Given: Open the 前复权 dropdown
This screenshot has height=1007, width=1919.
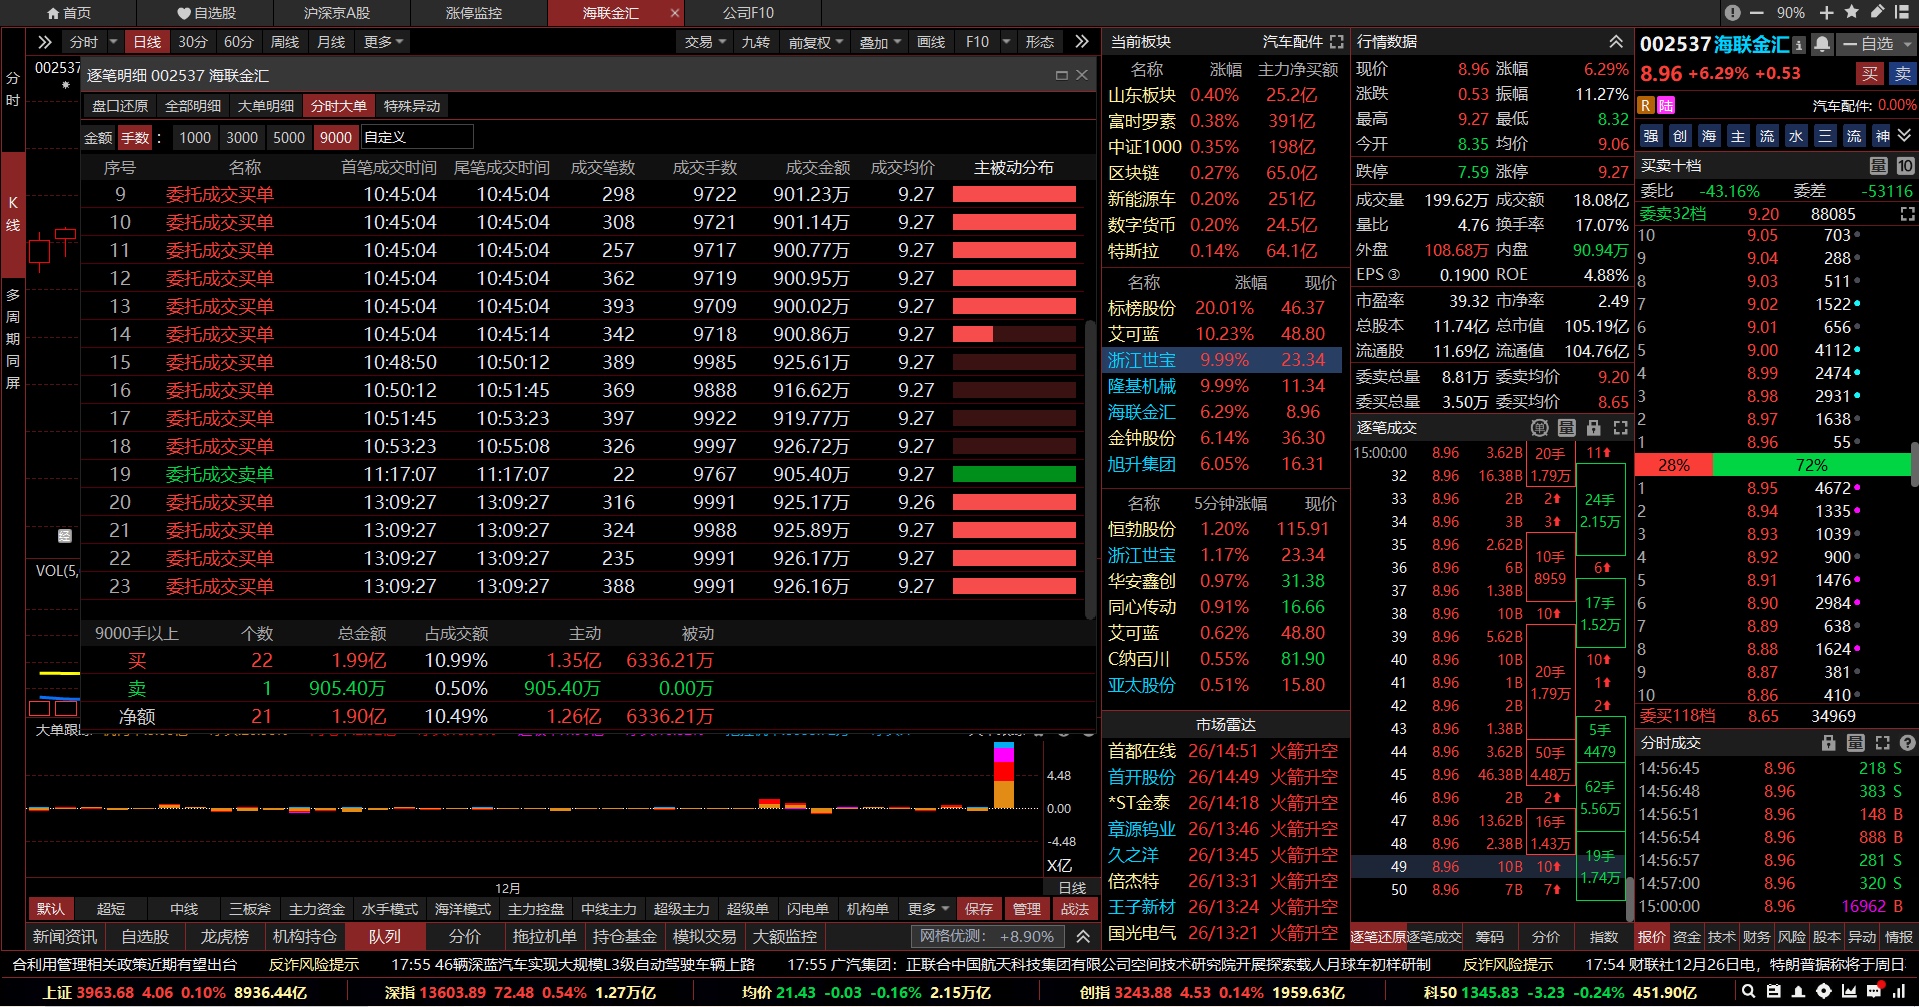Looking at the screenshot, I should click(x=816, y=42).
